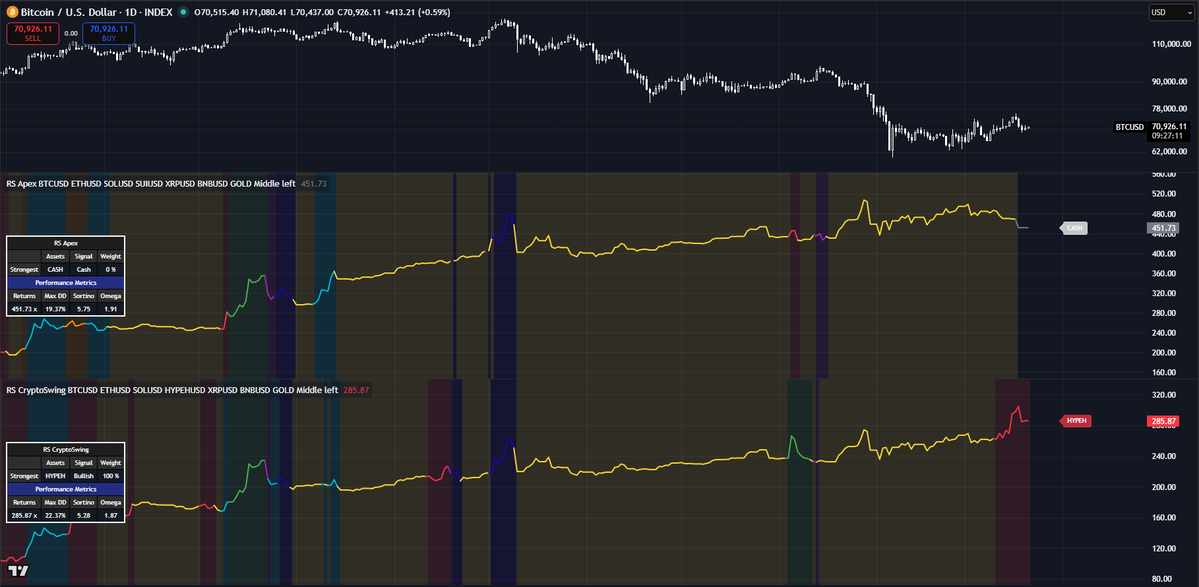Click the RS Apex indicator title
Image resolution: width=1199 pixels, height=587 pixels.
(x=151, y=184)
